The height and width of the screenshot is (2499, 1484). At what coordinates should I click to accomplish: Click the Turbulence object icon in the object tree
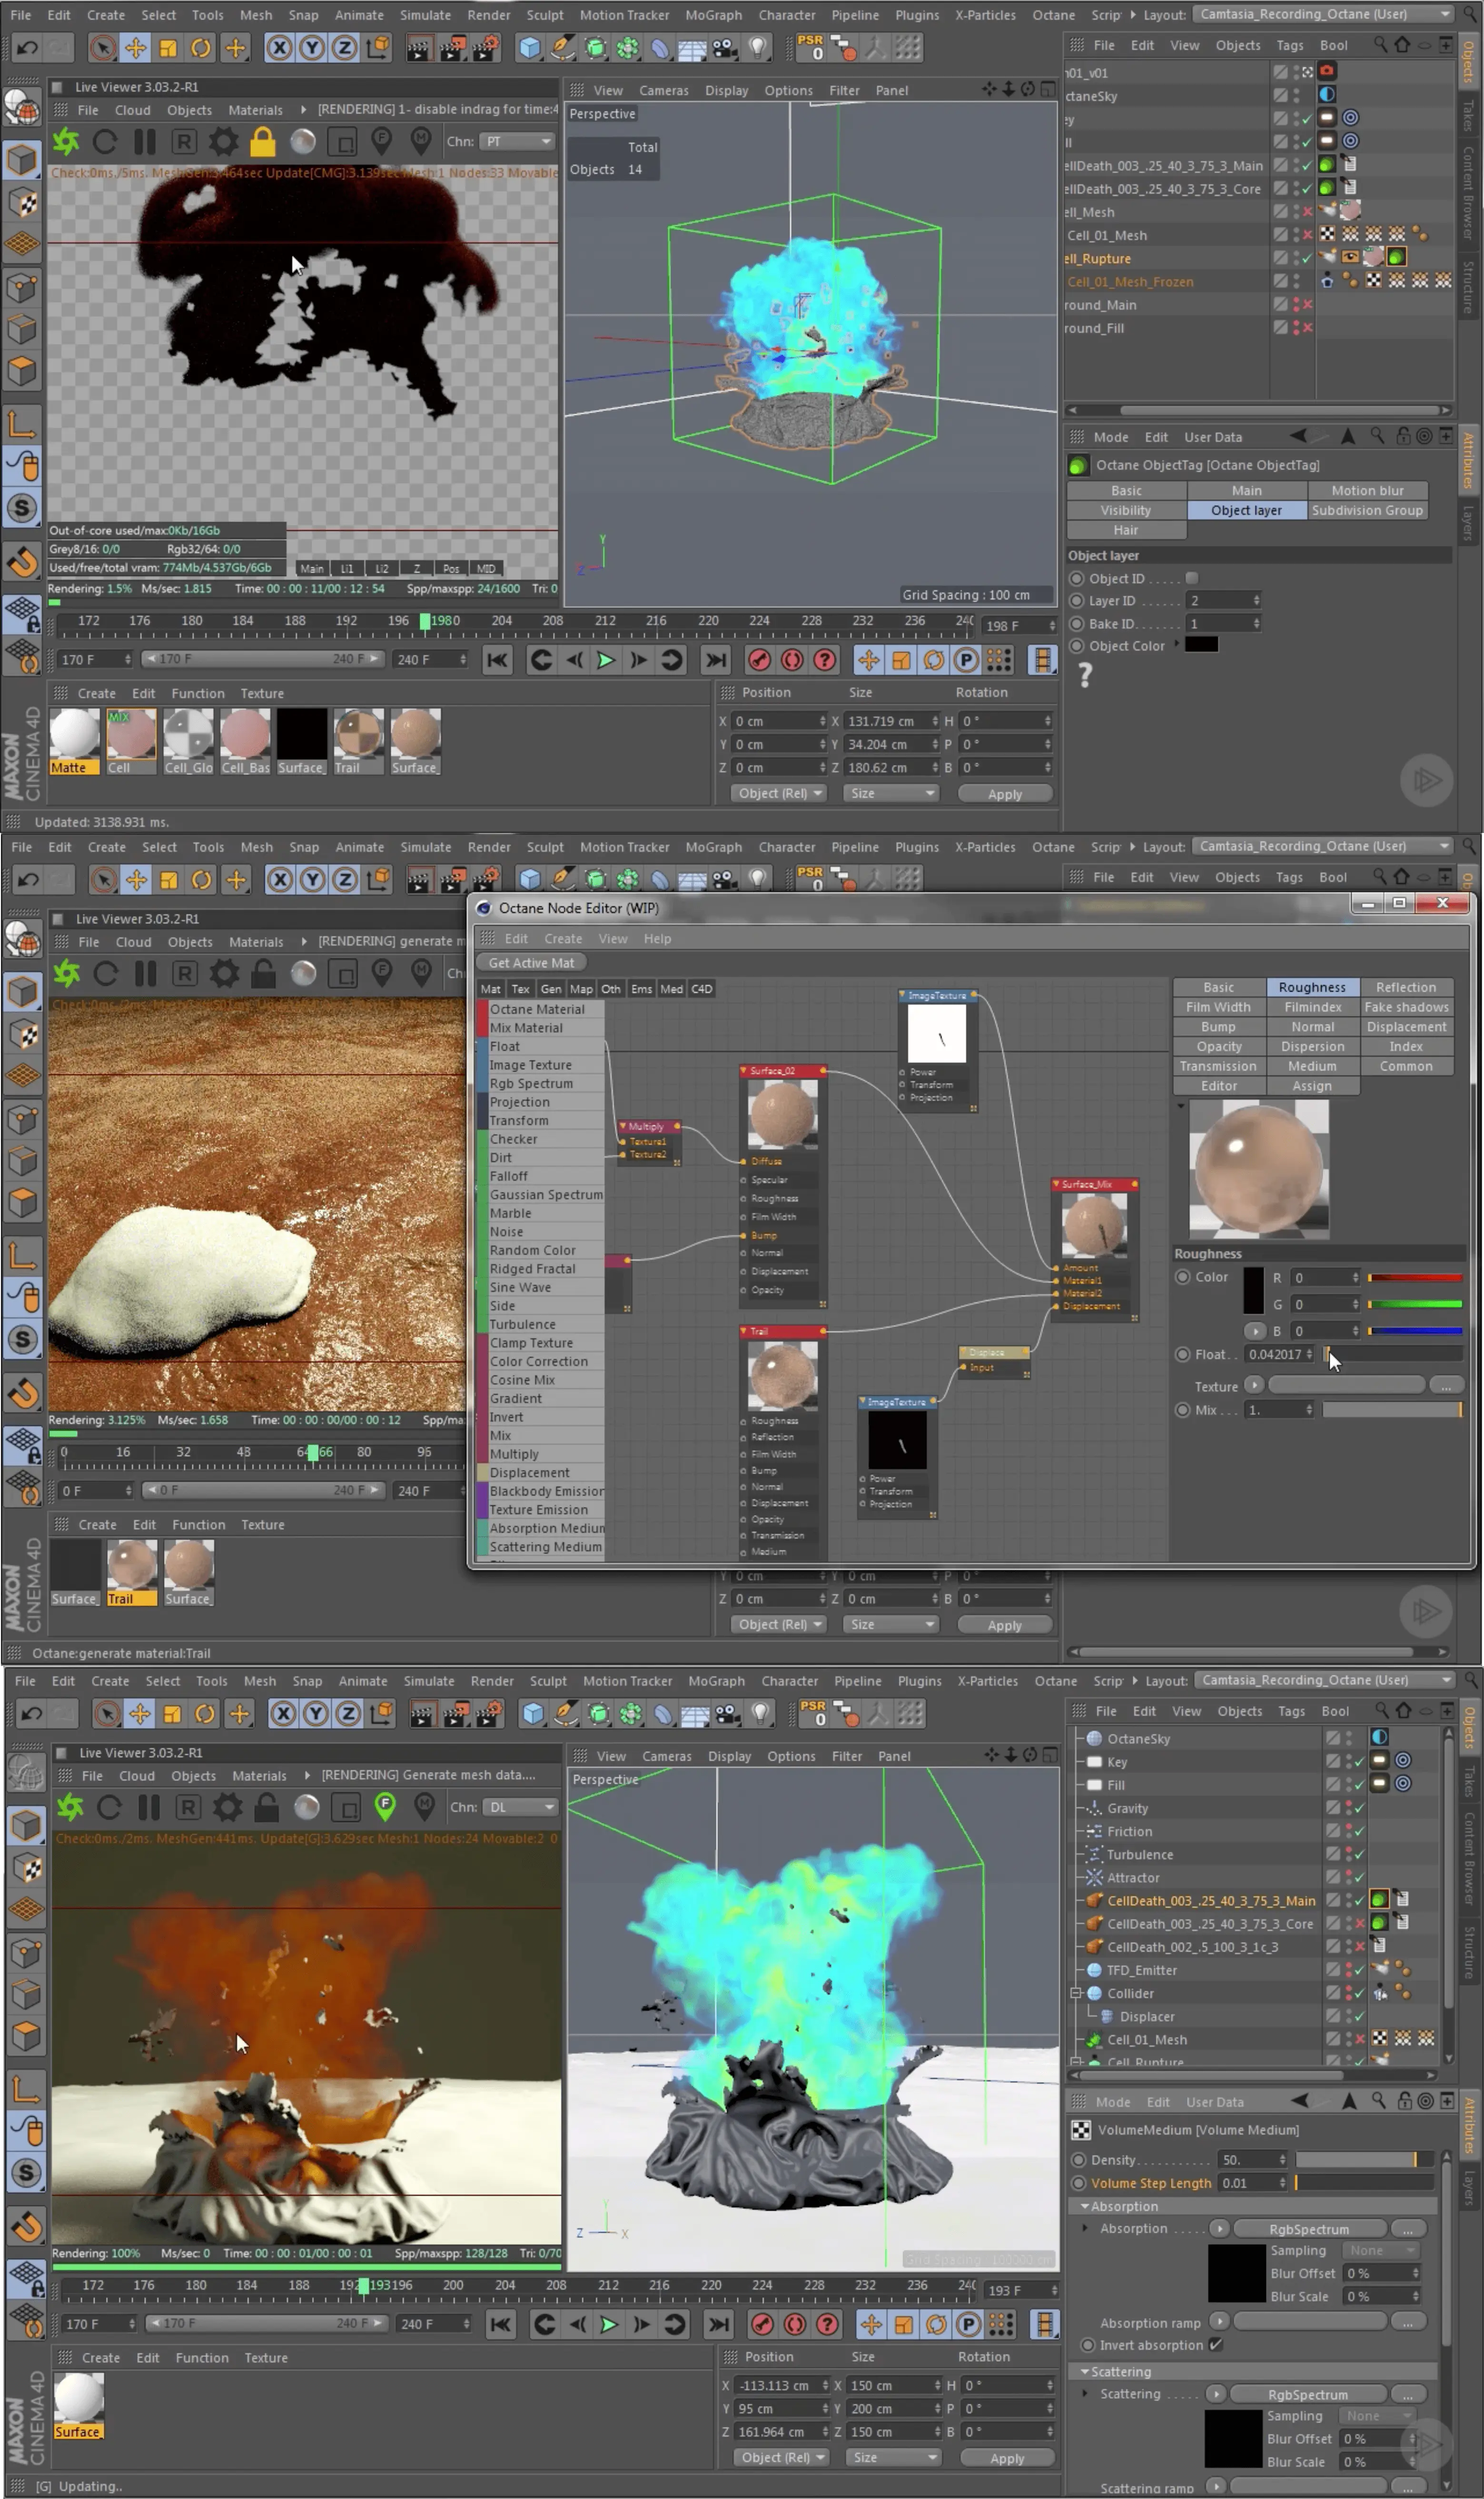pyautogui.click(x=1094, y=1854)
